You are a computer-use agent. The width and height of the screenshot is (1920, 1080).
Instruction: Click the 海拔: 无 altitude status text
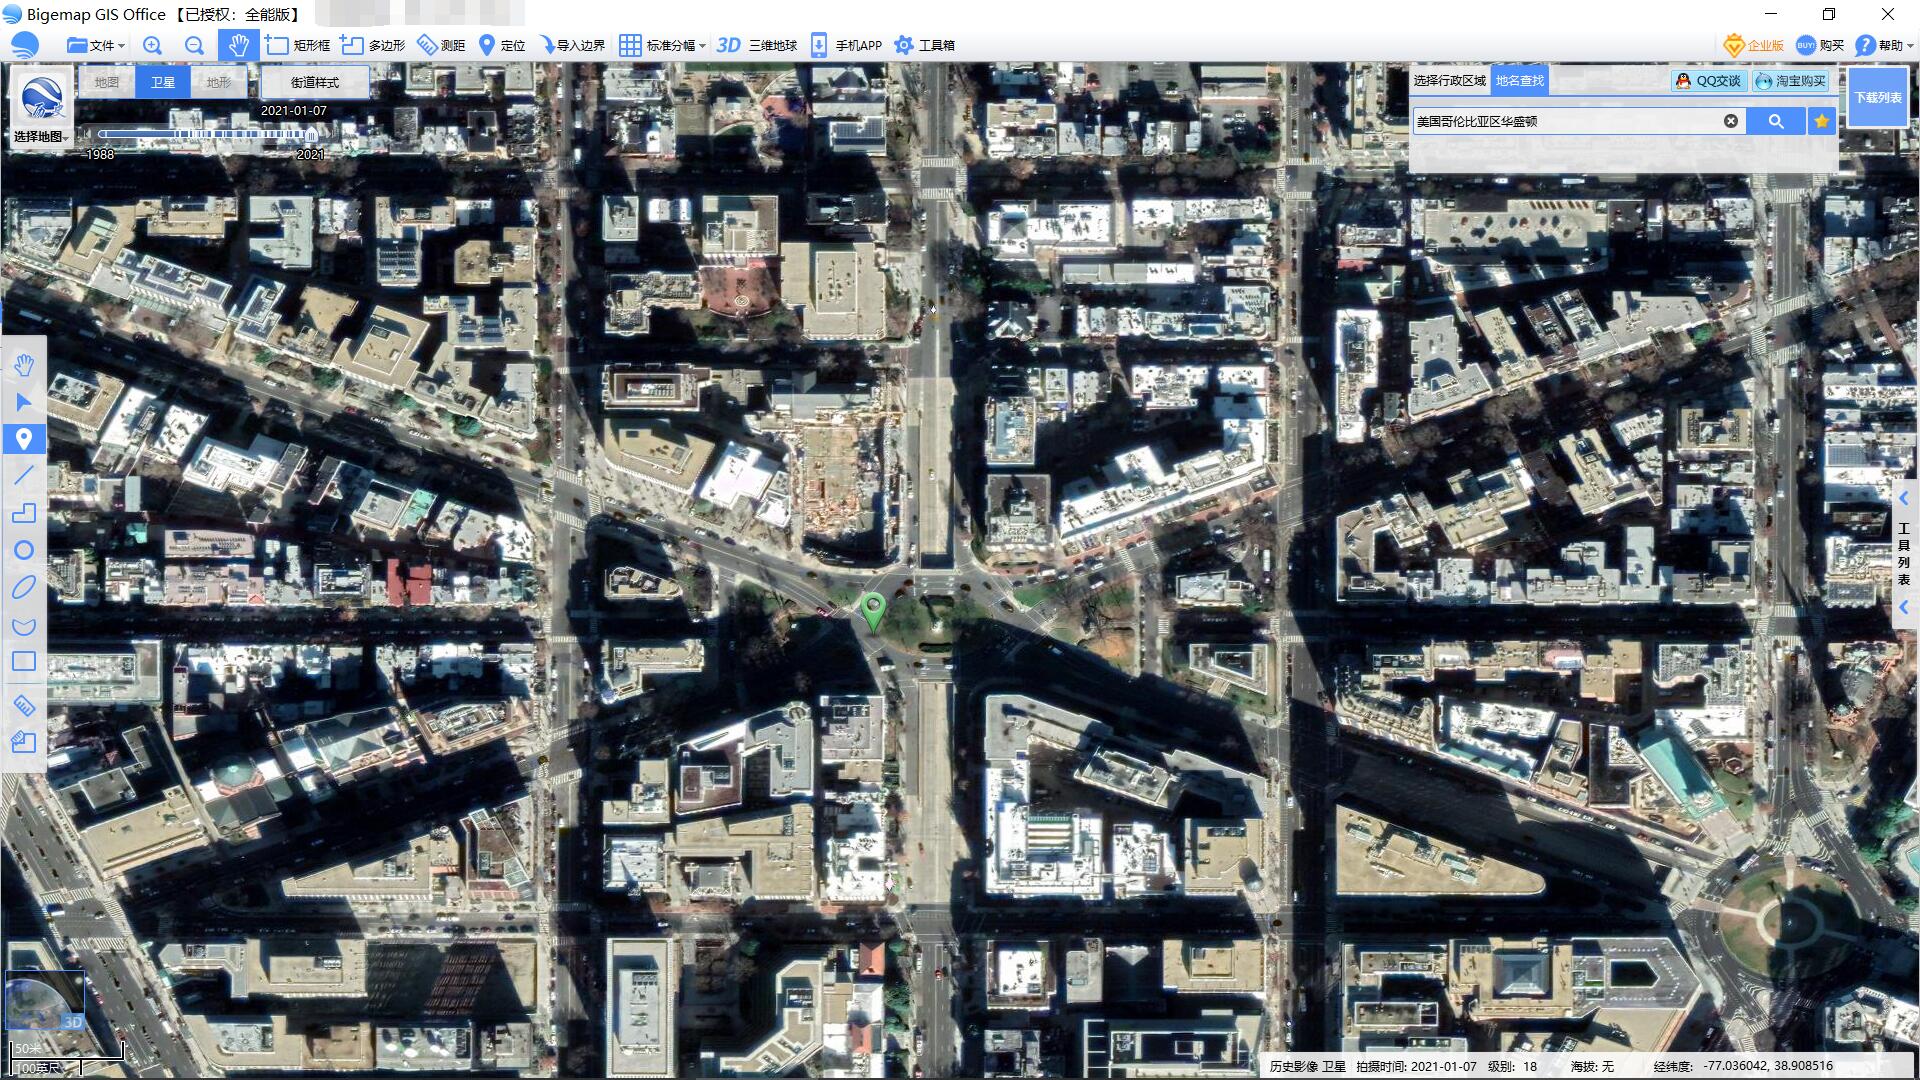pyautogui.click(x=1592, y=1066)
